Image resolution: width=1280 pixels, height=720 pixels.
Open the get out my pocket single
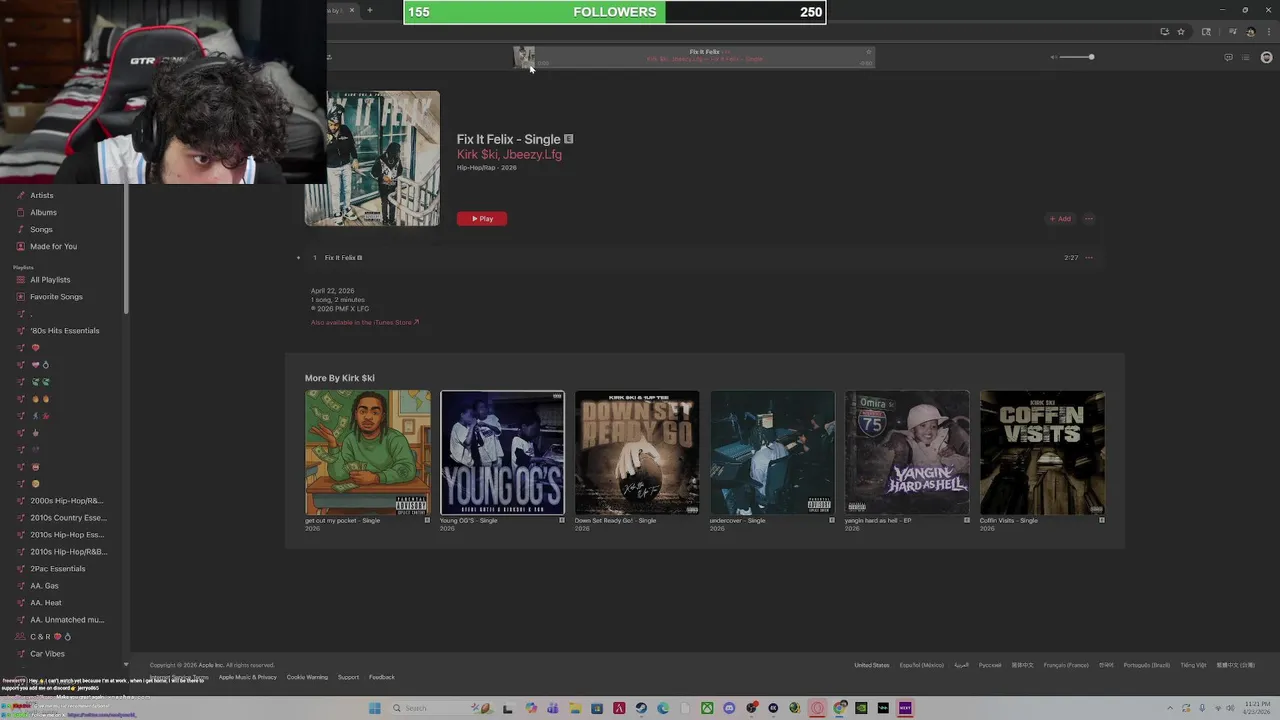[368, 453]
